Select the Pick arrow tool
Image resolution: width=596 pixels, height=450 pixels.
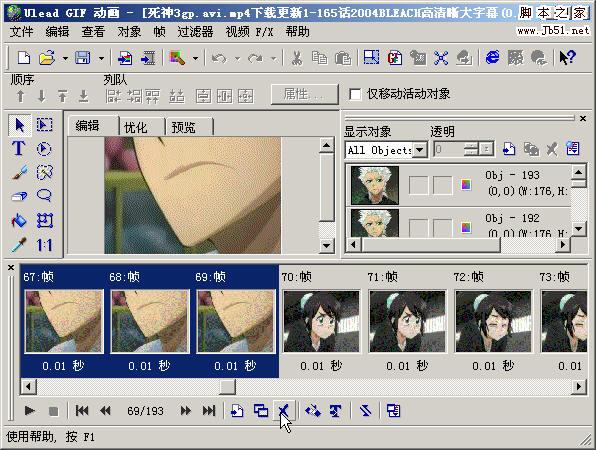pyautogui.click(x=20, y=125)
